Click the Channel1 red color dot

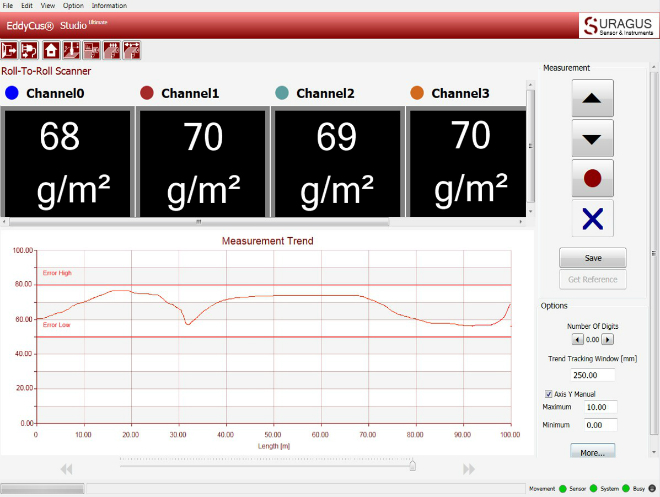click(147, 93)
